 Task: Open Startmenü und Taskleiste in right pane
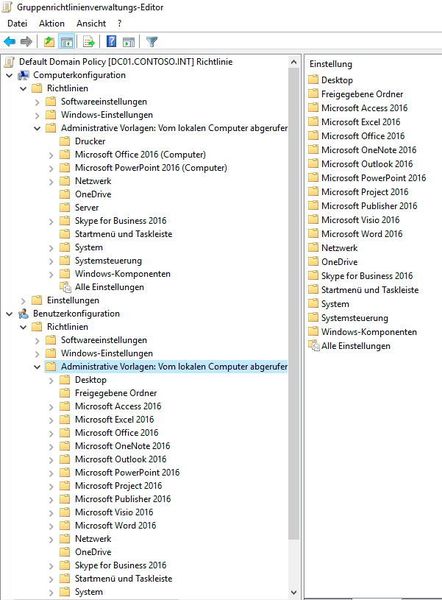[x=370, y=290]
